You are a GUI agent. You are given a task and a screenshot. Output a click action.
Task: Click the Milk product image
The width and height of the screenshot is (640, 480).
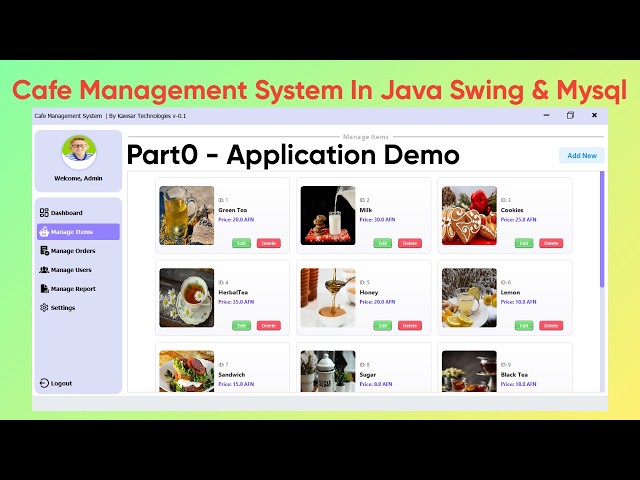pyautogui.click(x=328, y=216)
